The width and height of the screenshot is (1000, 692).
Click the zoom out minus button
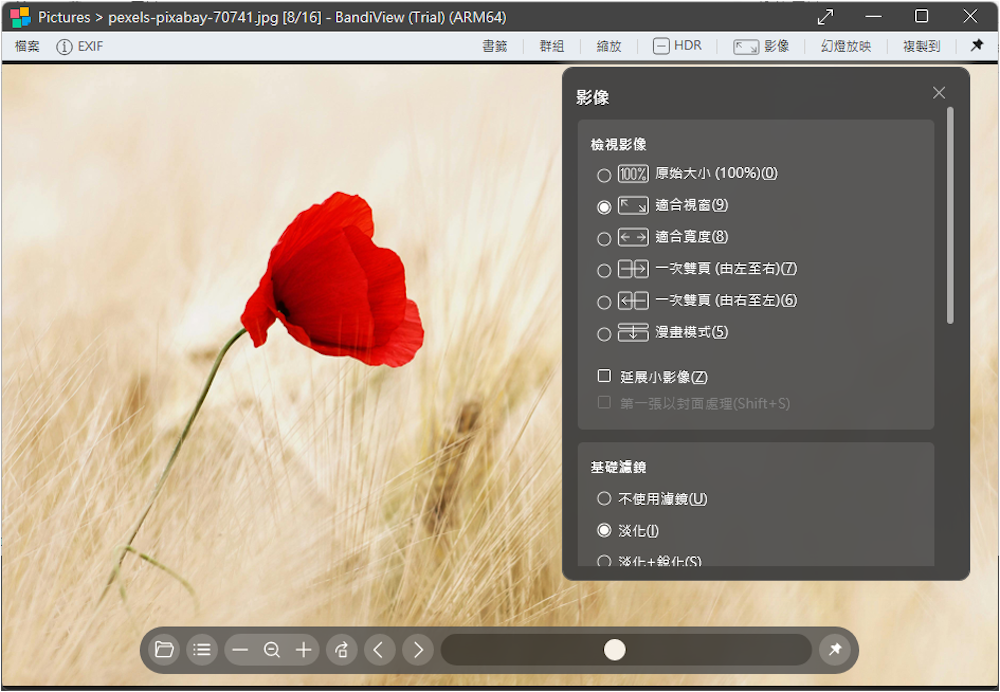[x=240, y=650]
